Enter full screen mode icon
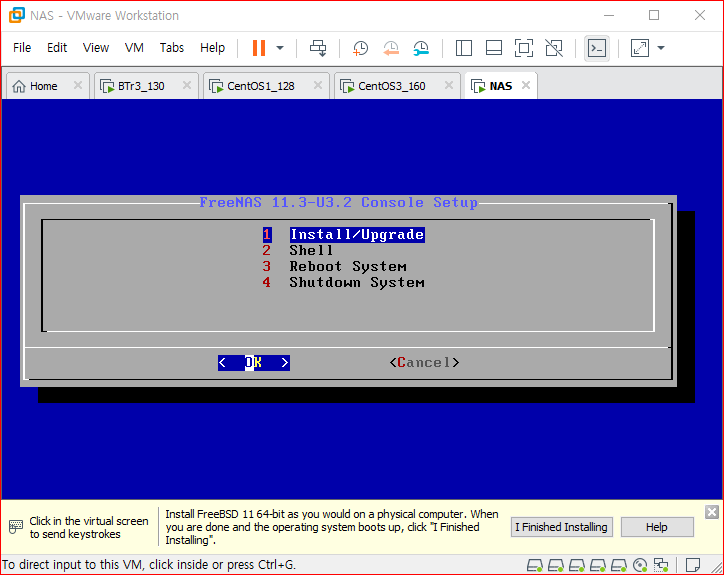The image size is (724, 575). click(524, 48)
